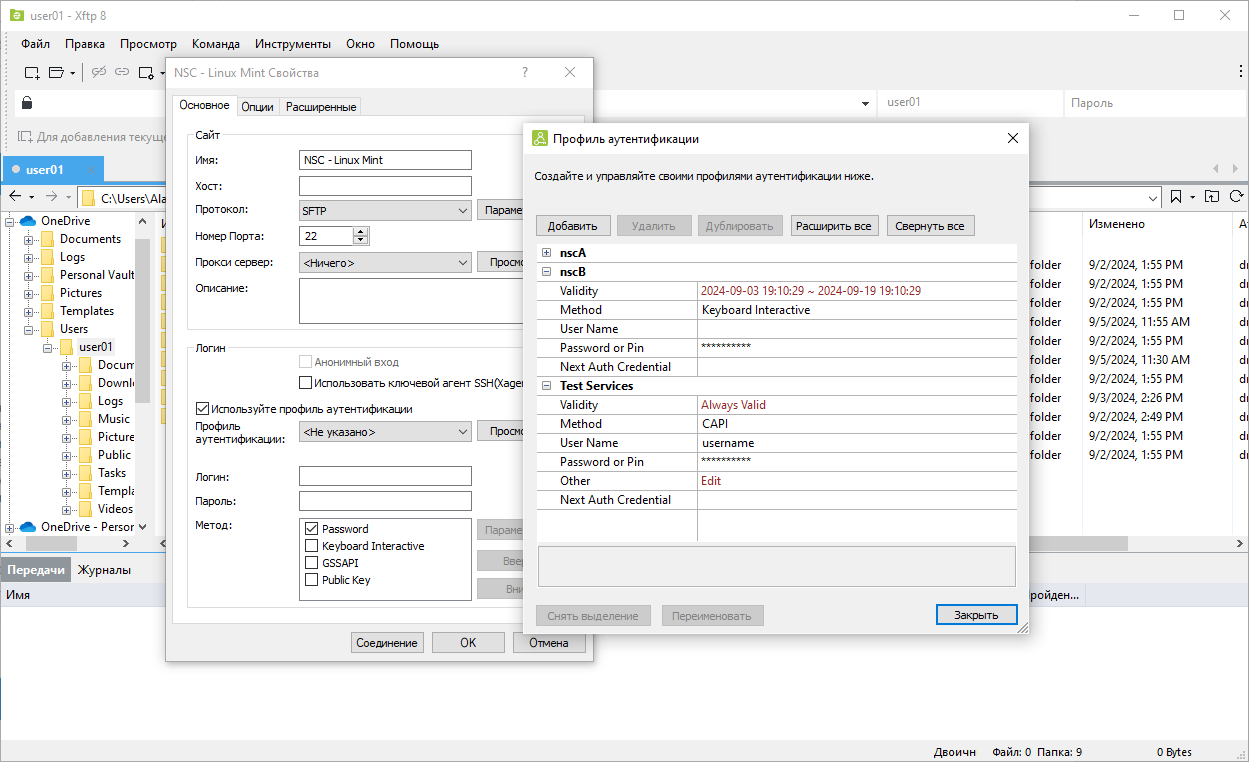Click the New Session toolbar icon
Viewport: 1249px width, 762px height.
[x=32, y=72]
